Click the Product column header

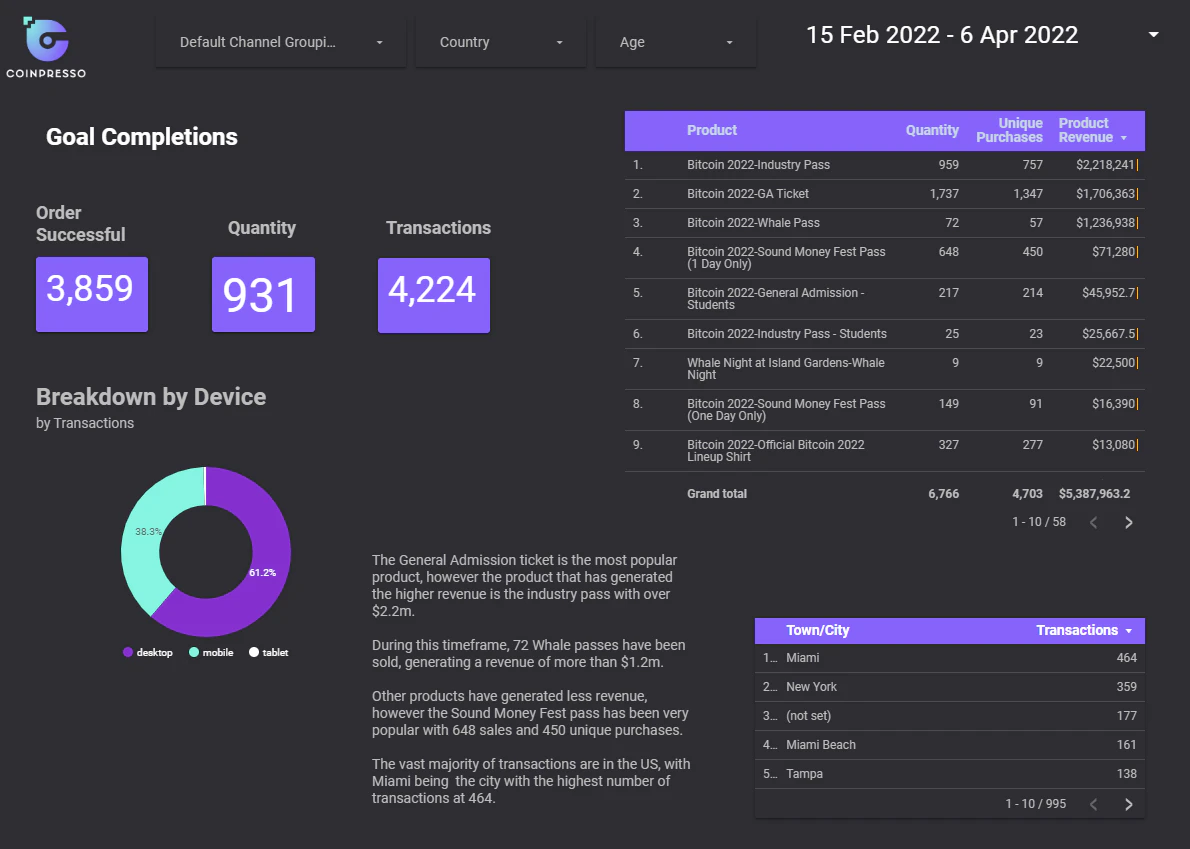point(712,130)
